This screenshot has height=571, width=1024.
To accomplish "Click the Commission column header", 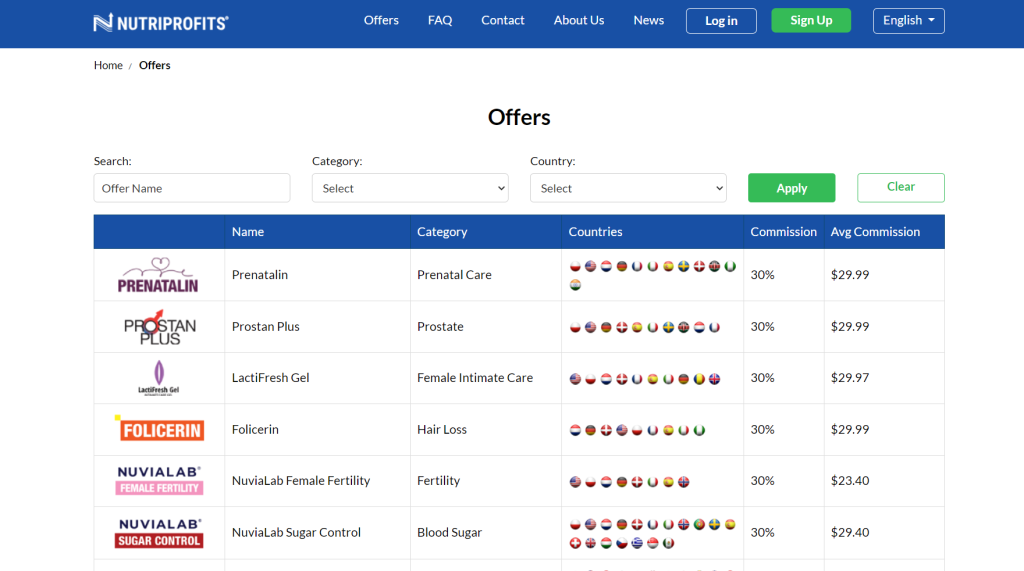I will click(x=784, y=232).
